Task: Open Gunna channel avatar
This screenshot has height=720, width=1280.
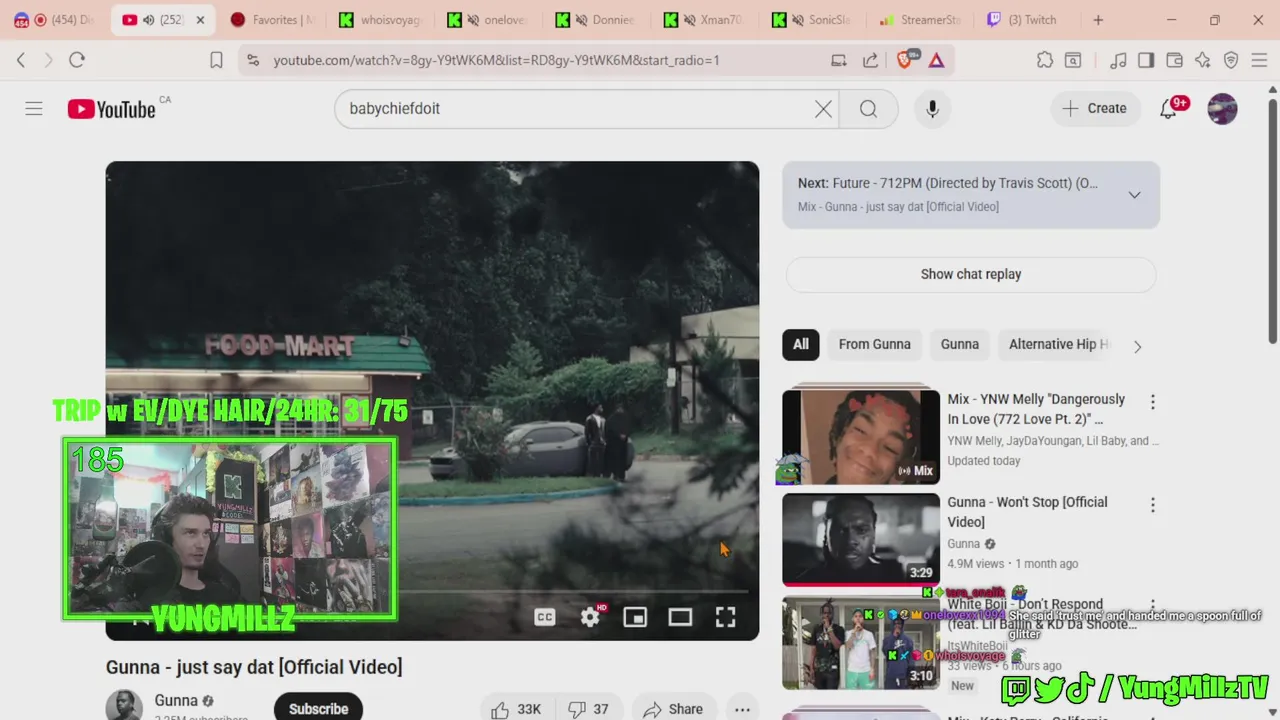Action: click(124, 706)
